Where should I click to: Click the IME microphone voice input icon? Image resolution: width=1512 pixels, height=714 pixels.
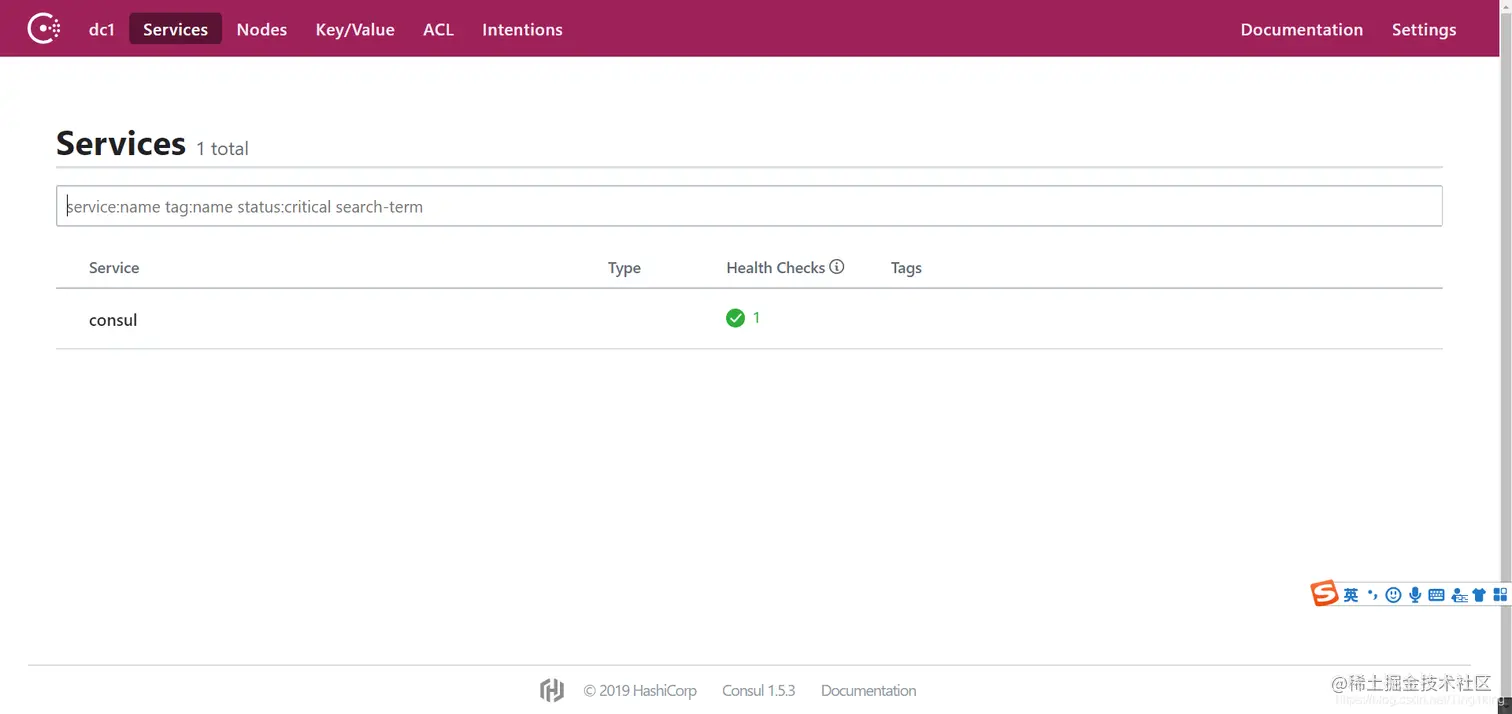coord(1415,595)
